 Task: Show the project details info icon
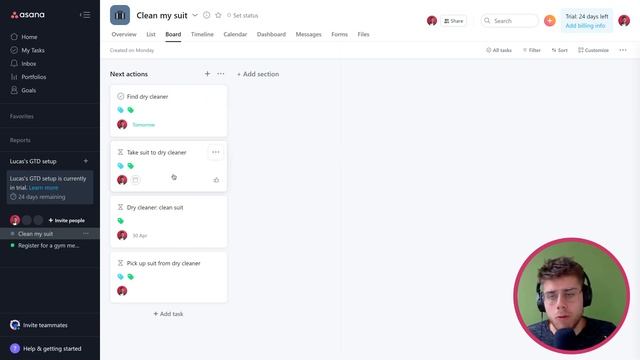point(207,15)
